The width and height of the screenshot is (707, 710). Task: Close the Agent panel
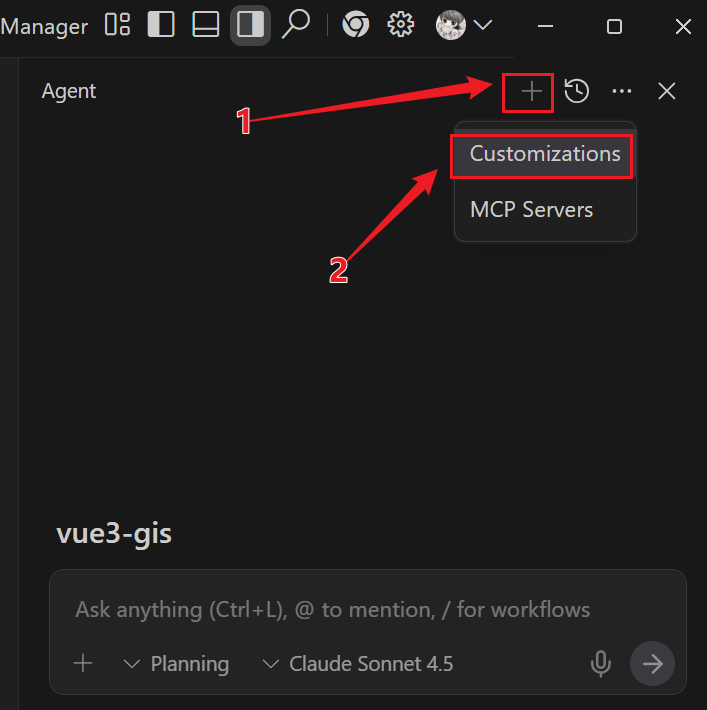(667, 92)
